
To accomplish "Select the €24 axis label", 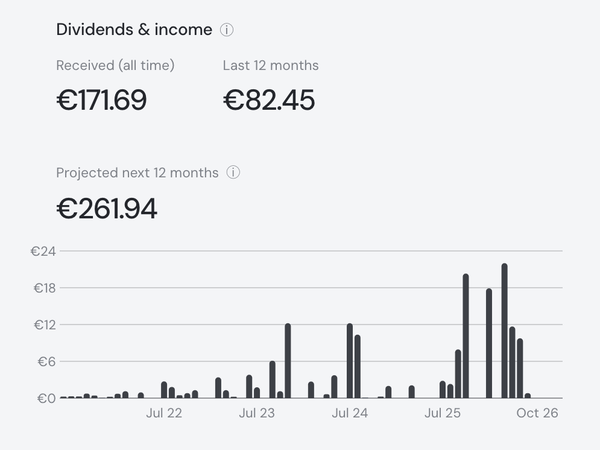I will [x=43, y=251].
